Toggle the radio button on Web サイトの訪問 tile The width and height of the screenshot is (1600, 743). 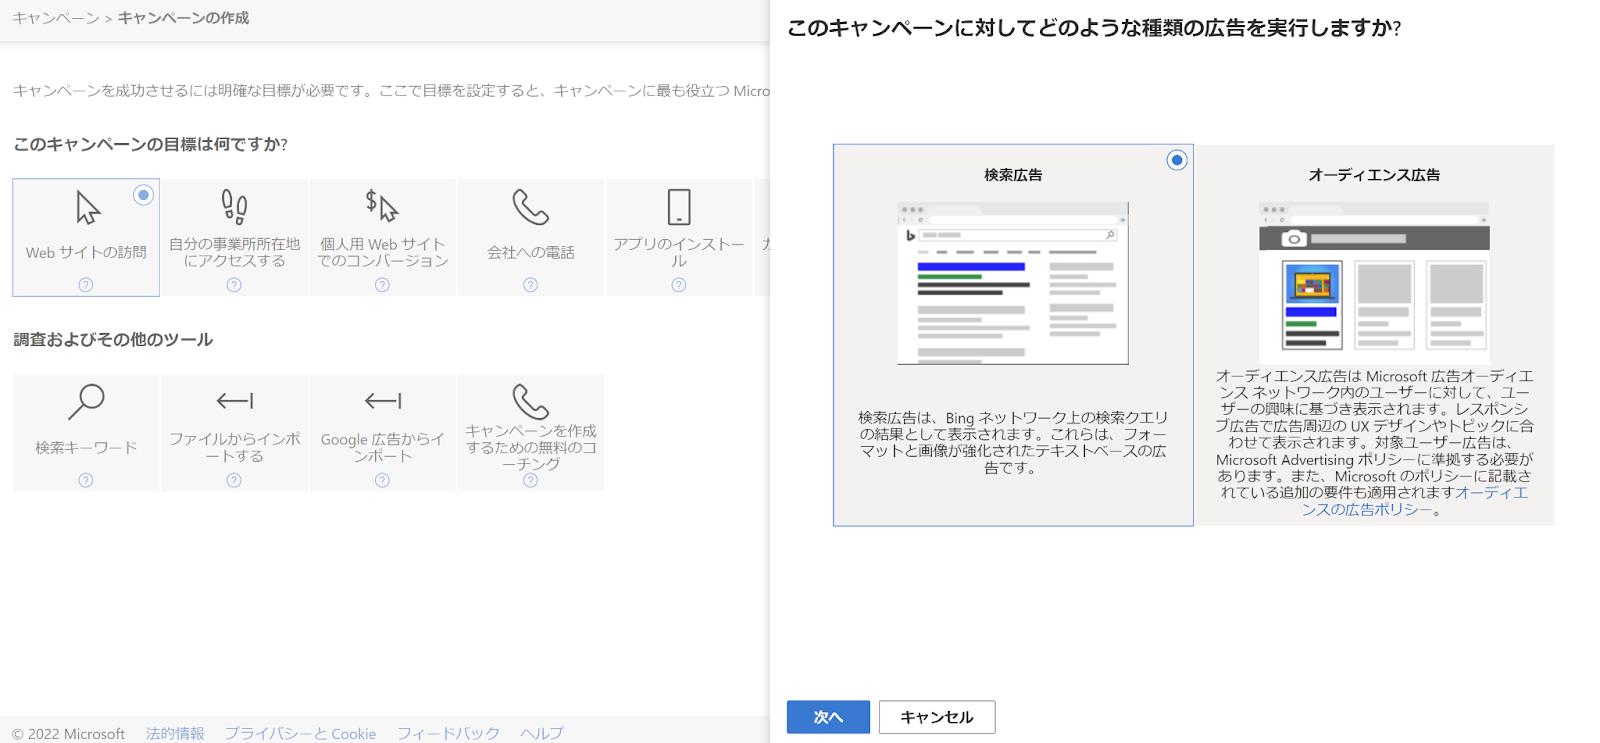coord(143,195)
